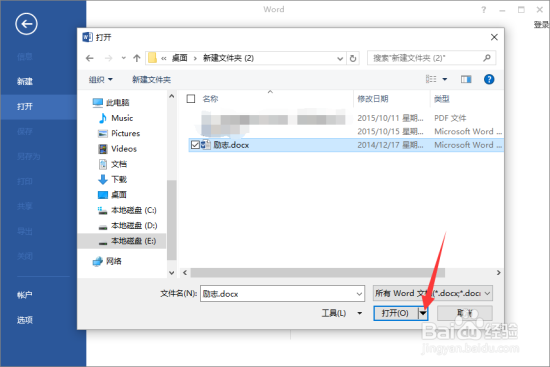Open the view options dropdown arrow

tap(445, 79)
